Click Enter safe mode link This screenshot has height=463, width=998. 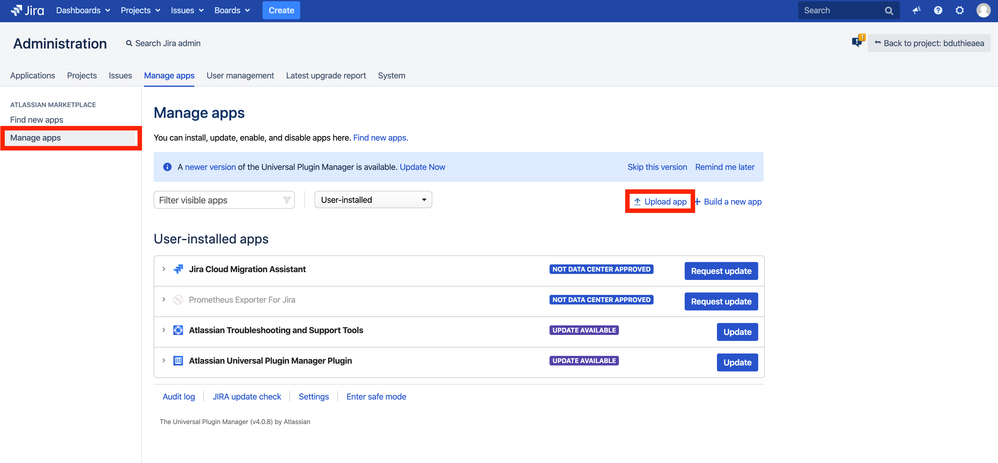point(376,397)
